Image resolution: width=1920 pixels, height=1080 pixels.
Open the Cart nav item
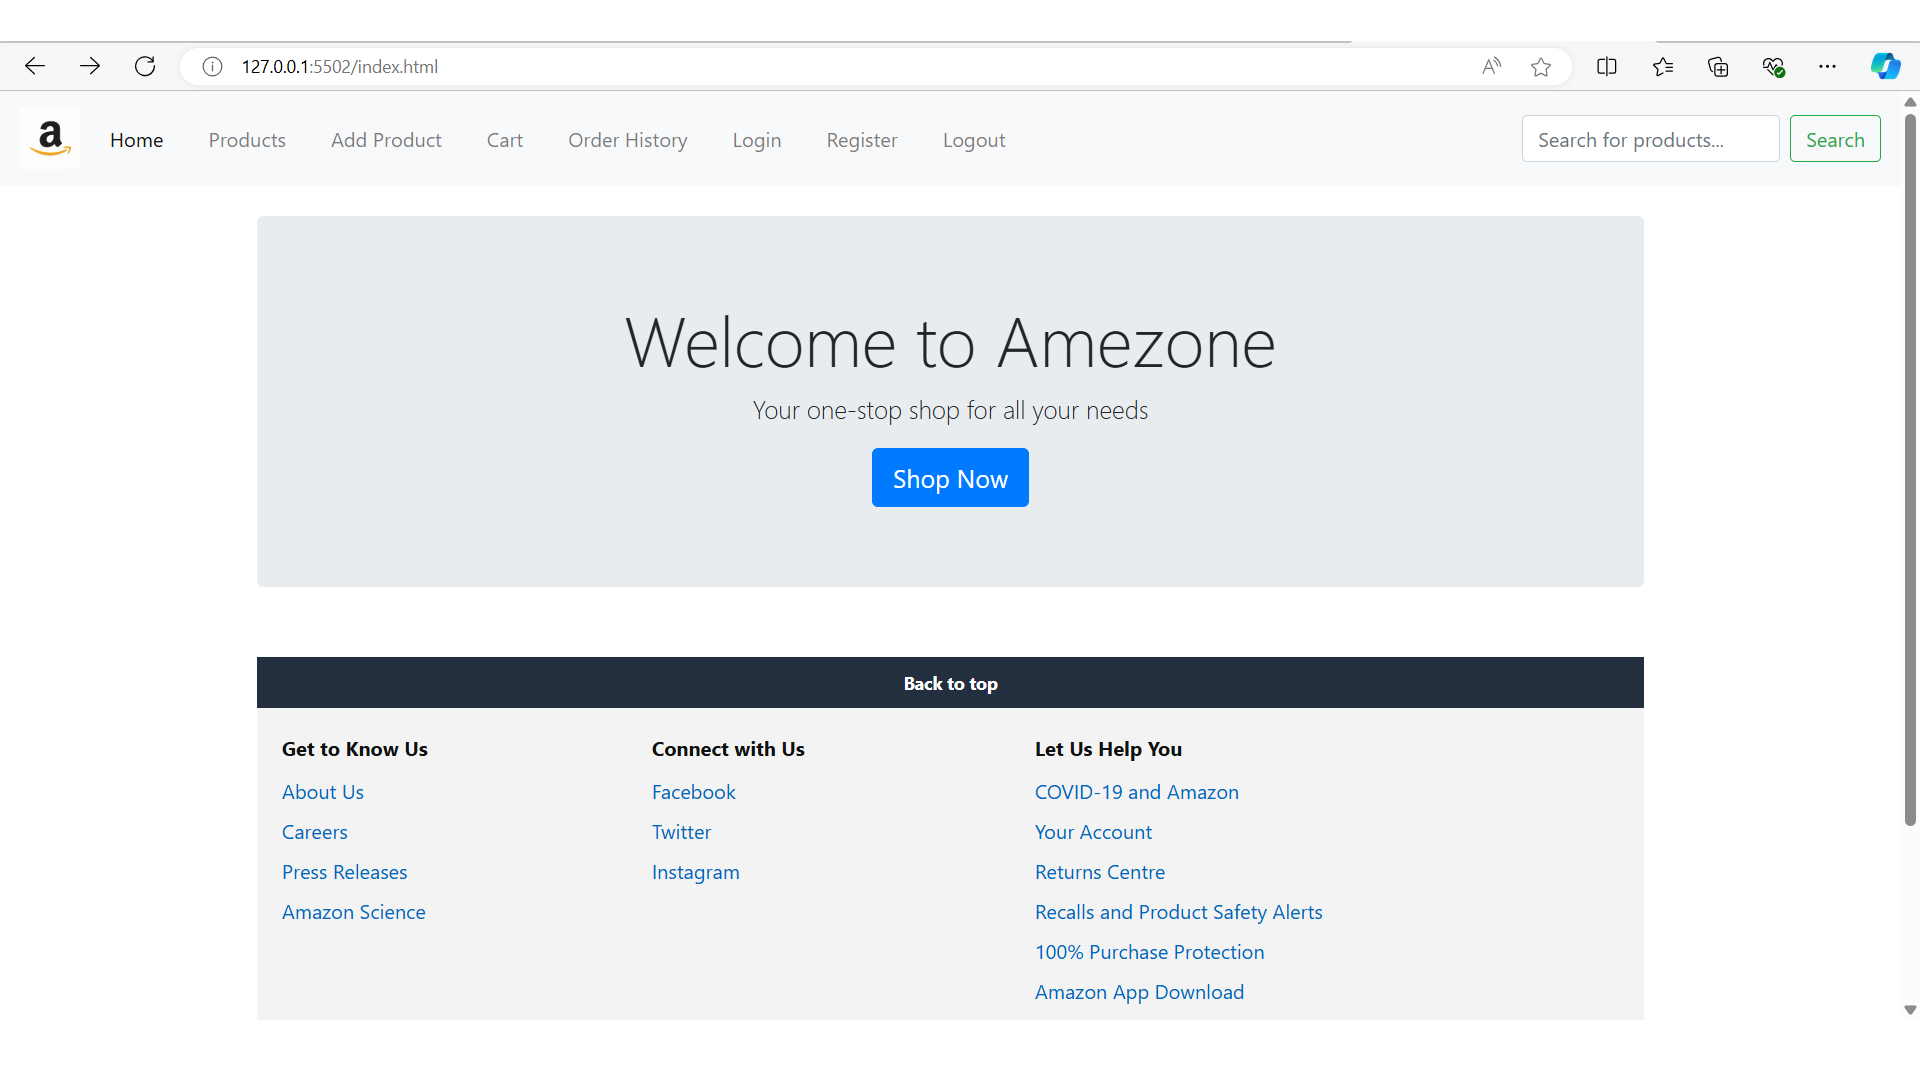click(505, 140)
